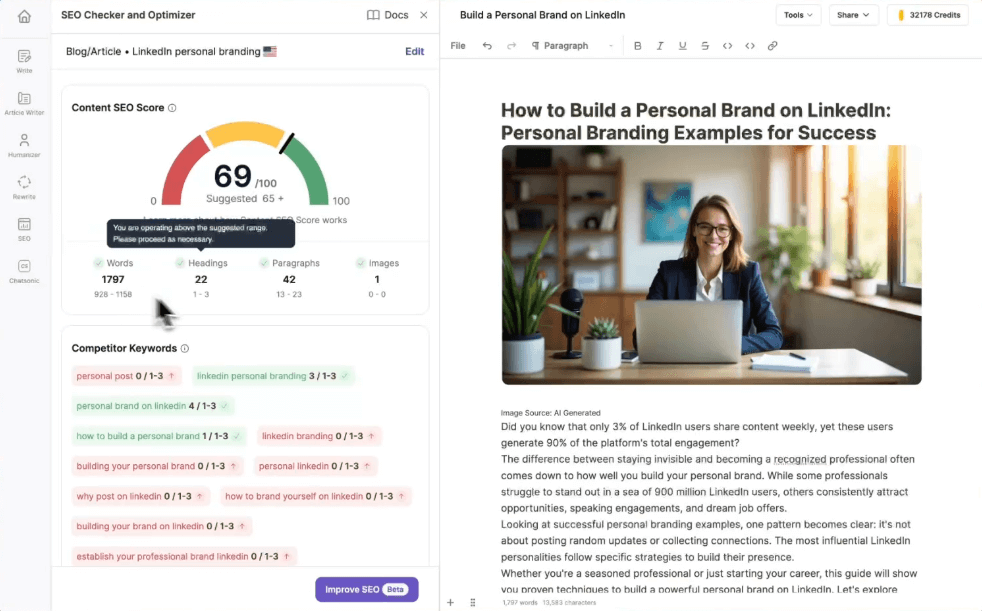Select the 'building your brand on linkedin' chip

click(x=162, y=526)
